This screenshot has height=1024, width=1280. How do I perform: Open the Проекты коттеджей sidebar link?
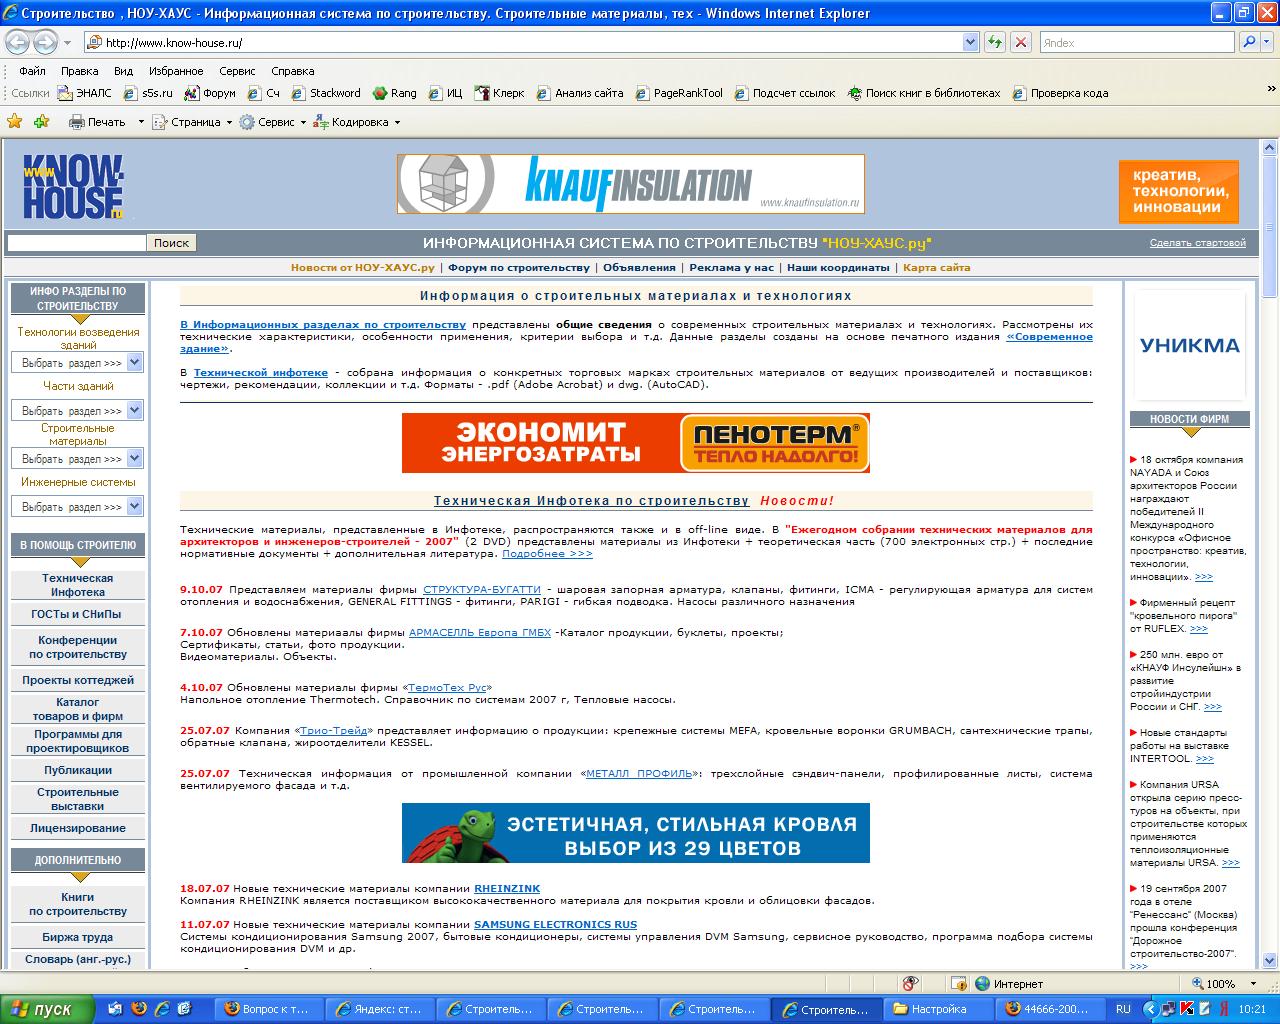tap(77, 680)
